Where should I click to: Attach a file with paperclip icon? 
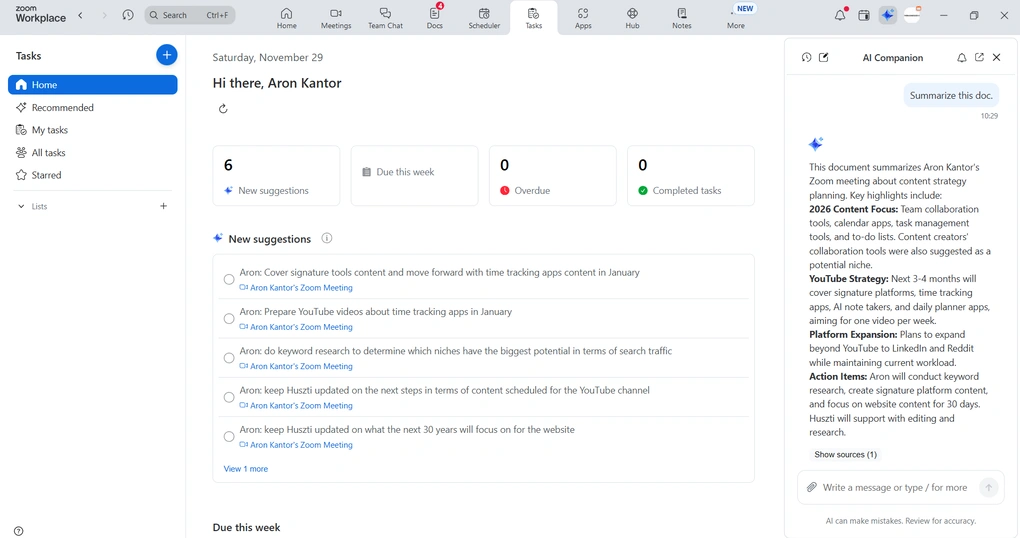[x=811, y=487]
